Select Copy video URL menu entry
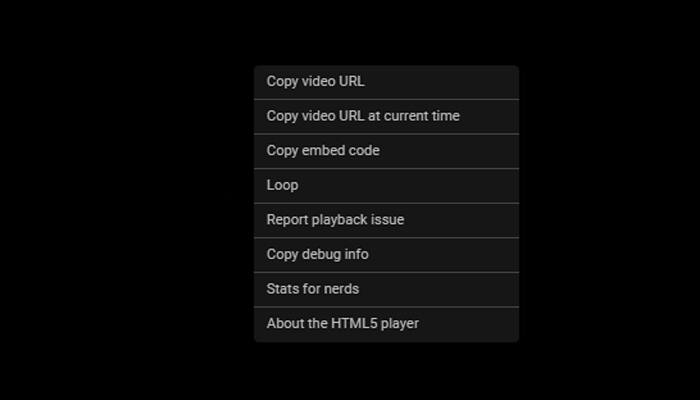 (386, 82)
